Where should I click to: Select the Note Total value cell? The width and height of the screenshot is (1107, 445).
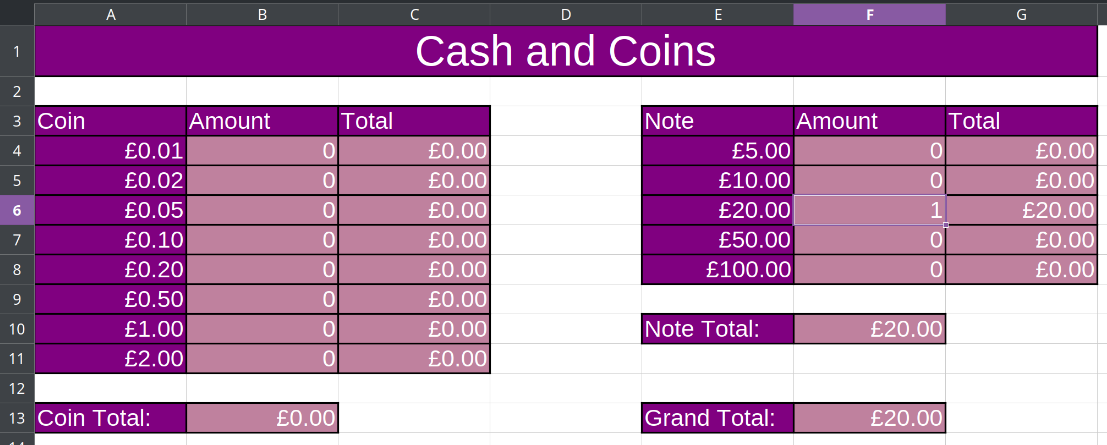pyautogui.click(x=869, y=329)
